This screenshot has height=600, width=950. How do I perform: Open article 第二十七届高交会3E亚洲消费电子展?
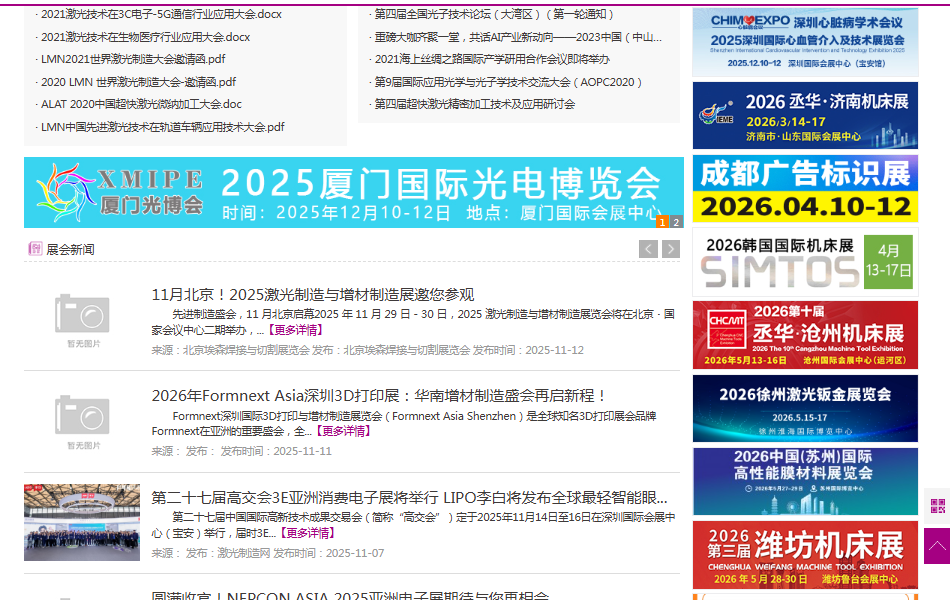tap(410, 498)
